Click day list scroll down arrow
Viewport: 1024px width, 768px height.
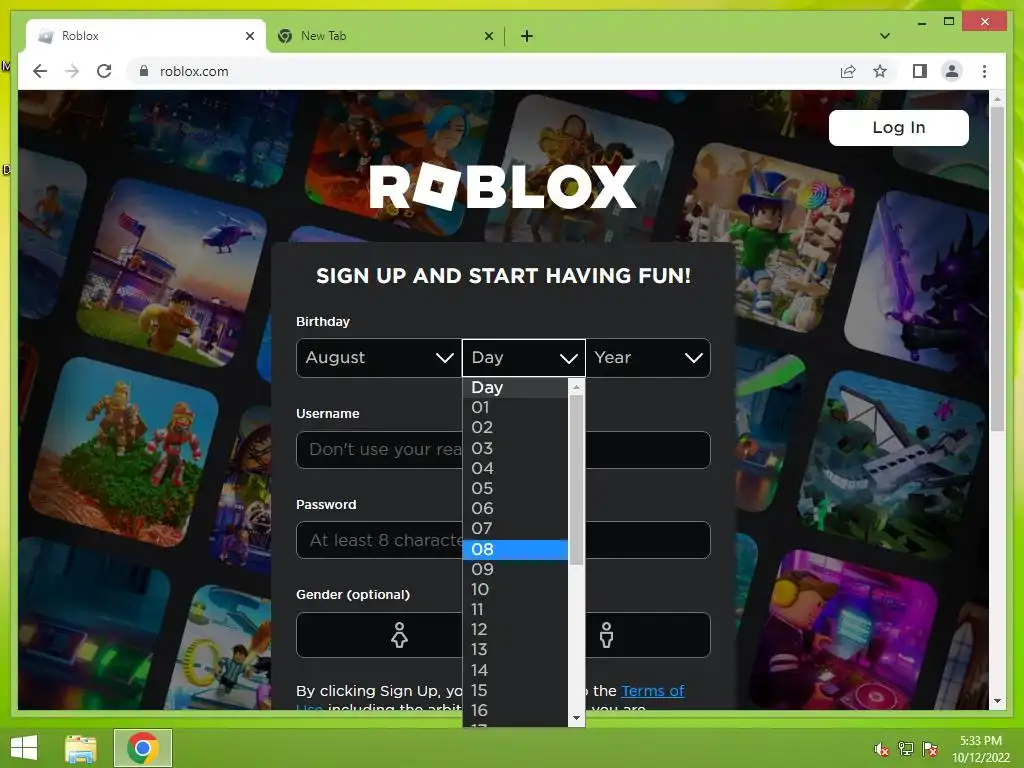pyautogui.click(x=576, y=718)
